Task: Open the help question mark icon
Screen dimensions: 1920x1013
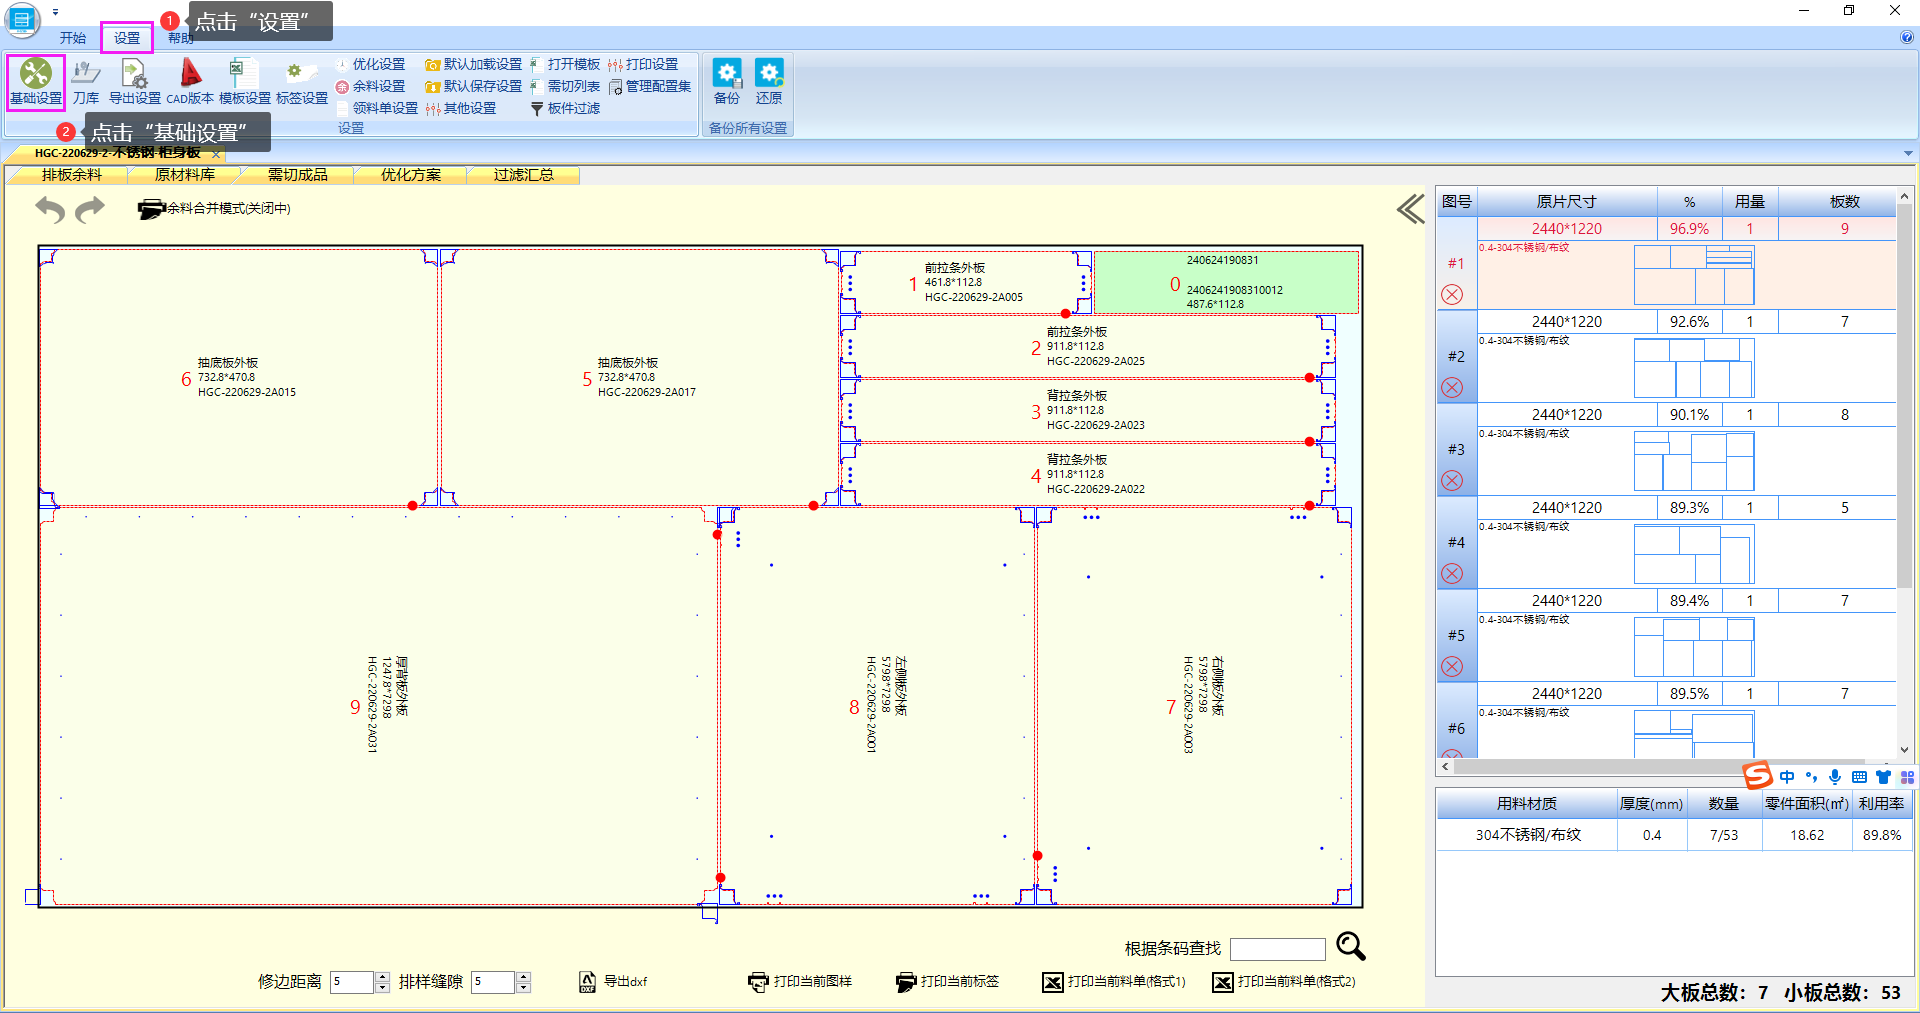Action: click(x=1906, y=38)
